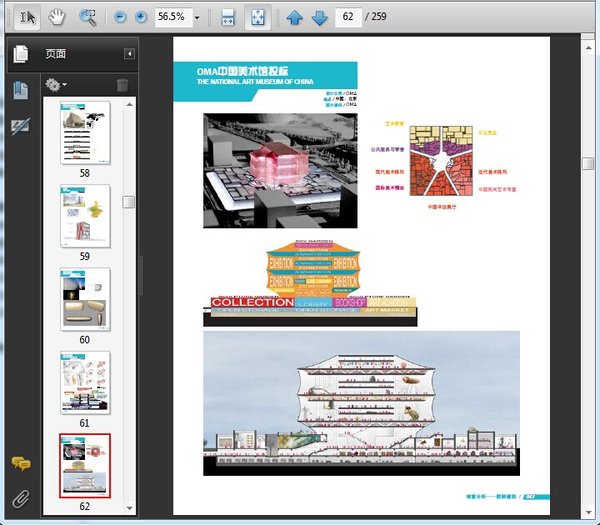Open the Comments panel icon
The image size is (600, 525).
[x=20, y=463]
